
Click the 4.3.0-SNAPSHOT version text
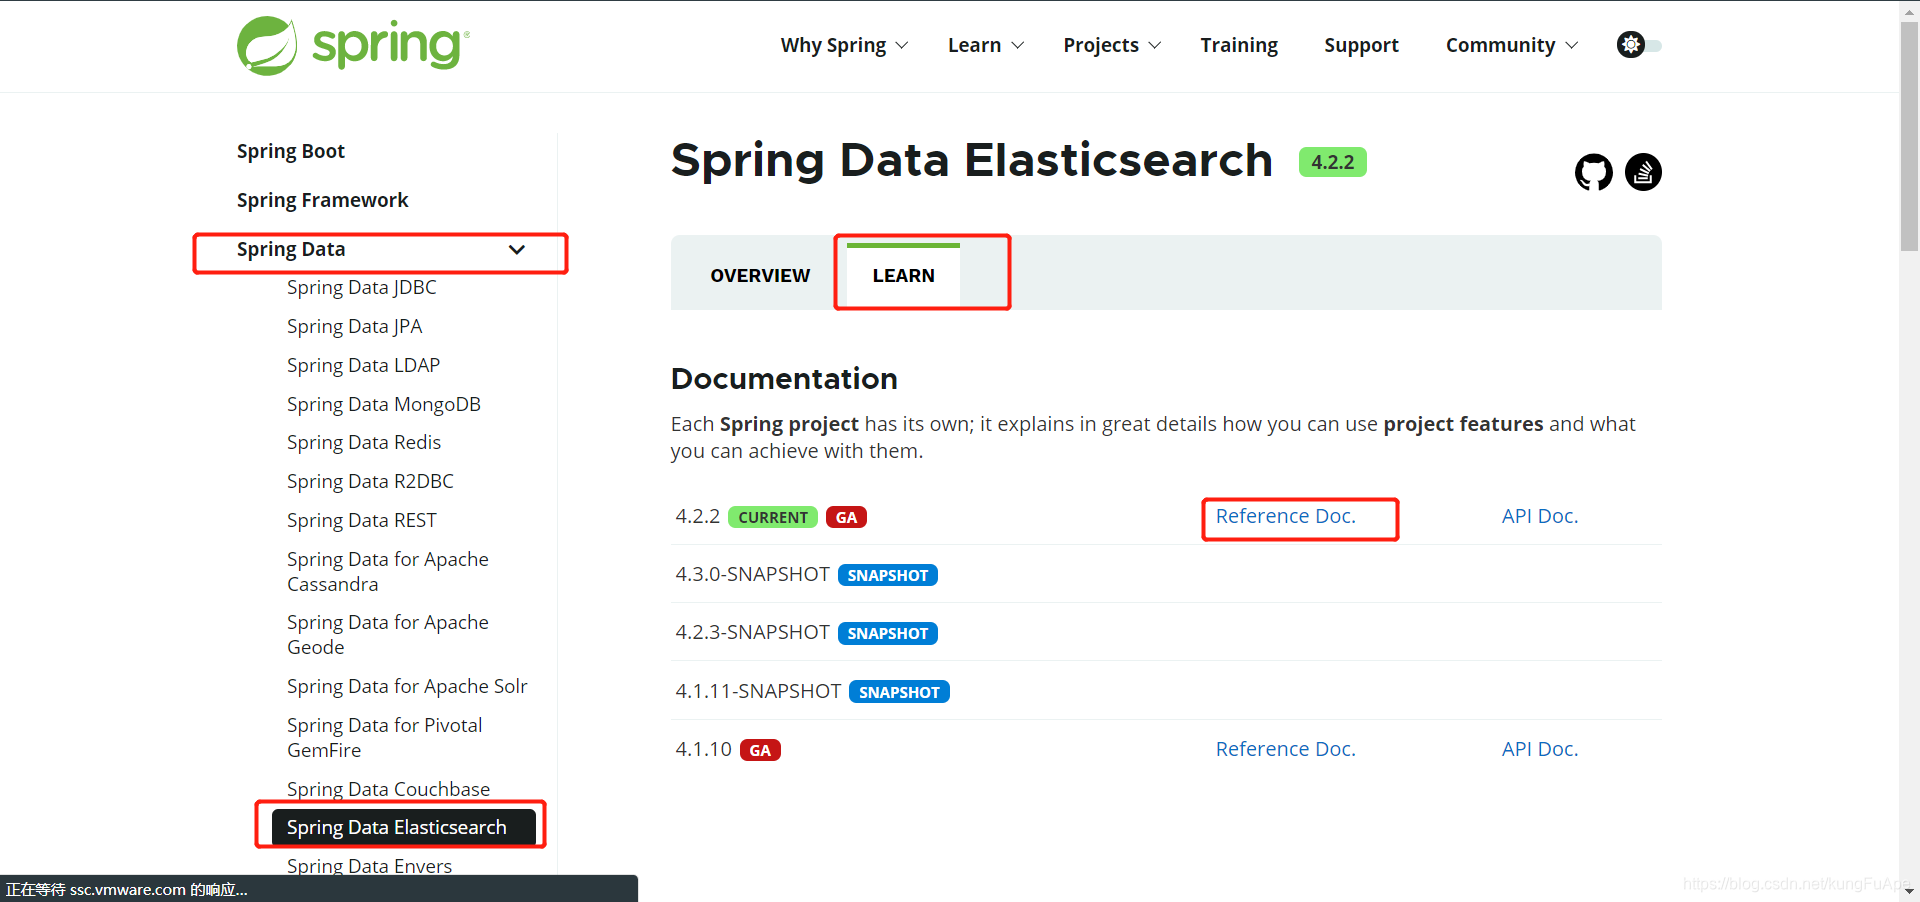click(752, 574)
